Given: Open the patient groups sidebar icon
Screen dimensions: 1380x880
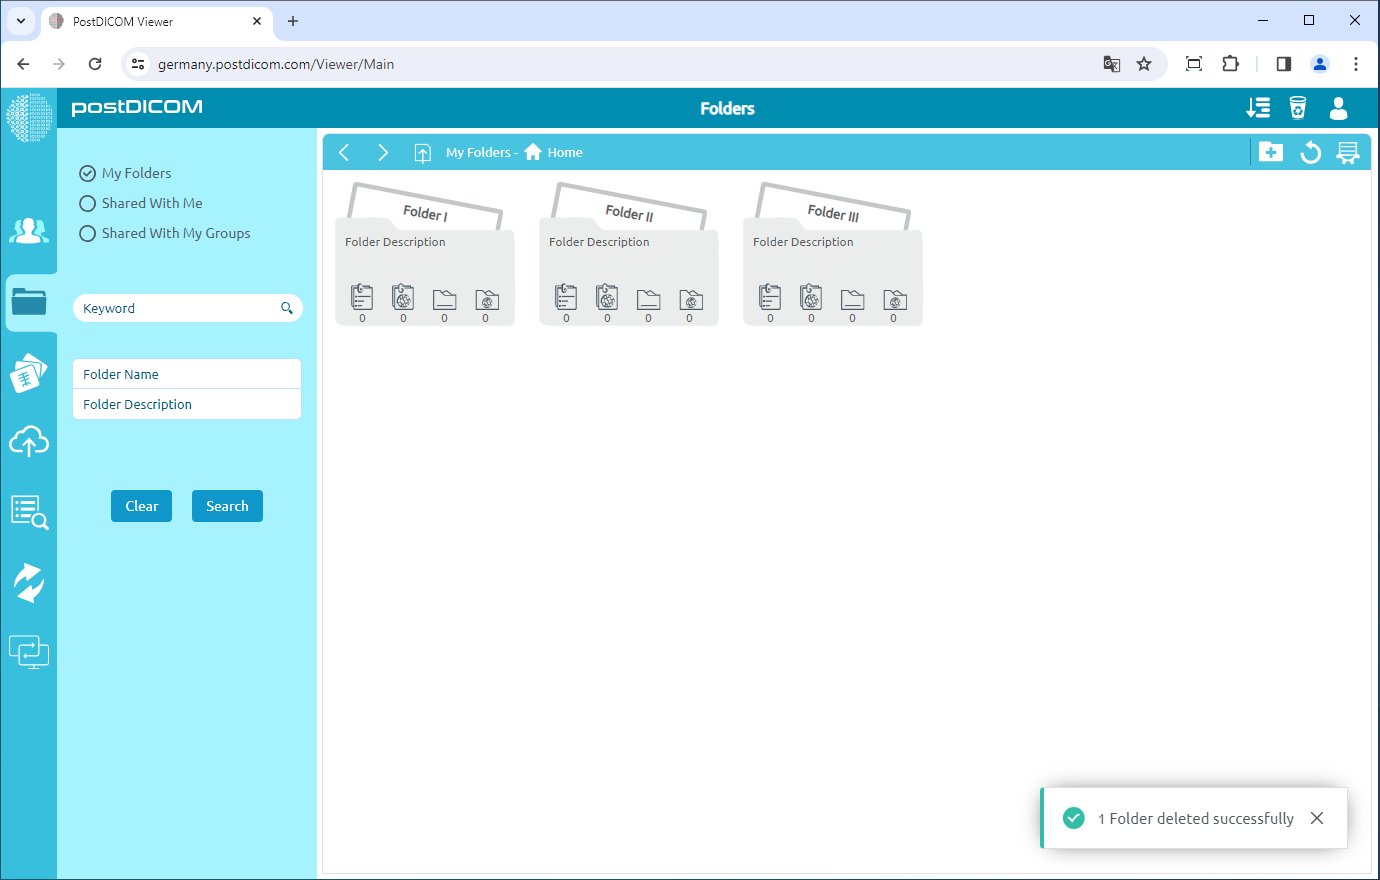Looking at the screenshot, I should 28,231.
